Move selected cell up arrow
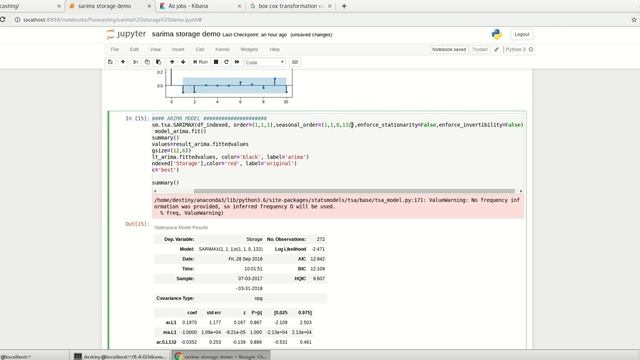The width and height of the screenshot is (640, 360). (x=172, y=62)
